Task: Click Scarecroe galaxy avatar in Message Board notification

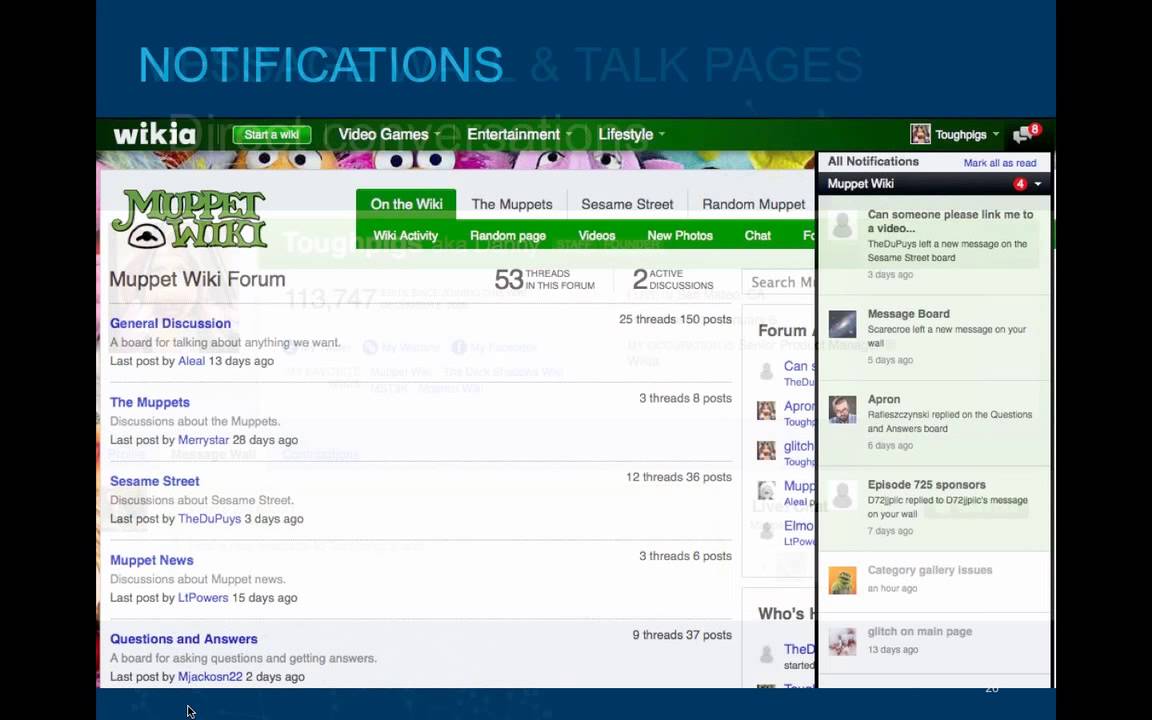Action: coord(842,323)
